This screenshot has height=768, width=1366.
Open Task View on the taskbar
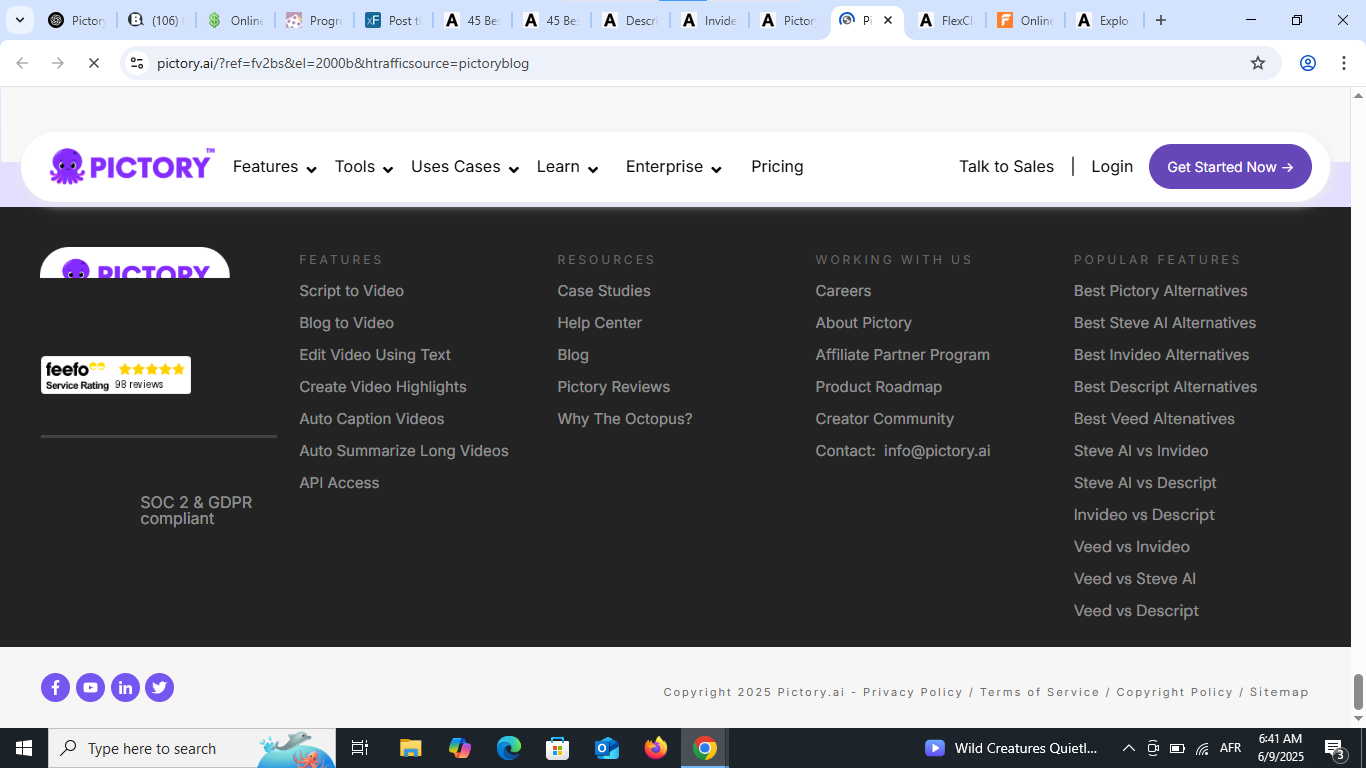pyautogui.click(x=360, y=748)
